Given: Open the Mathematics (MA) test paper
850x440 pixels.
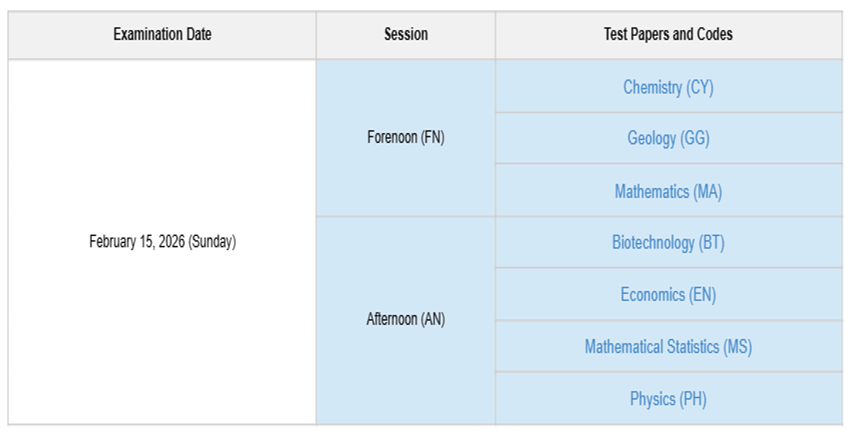Looking at the screenshot, I should [668, 191].
